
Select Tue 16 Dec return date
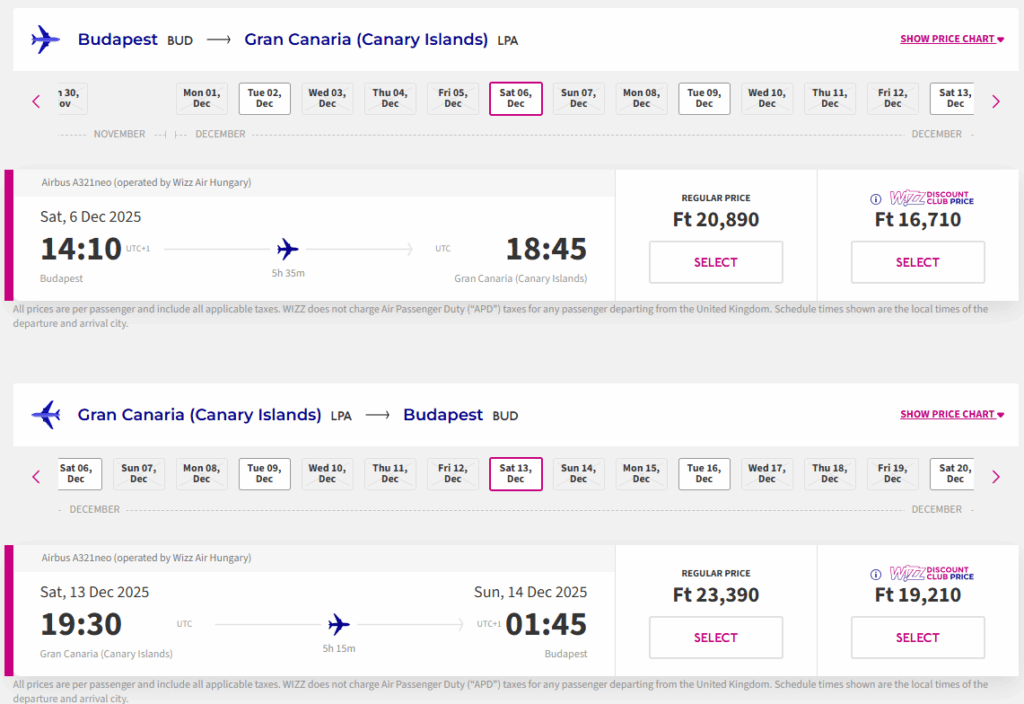[x=704, y=474]
